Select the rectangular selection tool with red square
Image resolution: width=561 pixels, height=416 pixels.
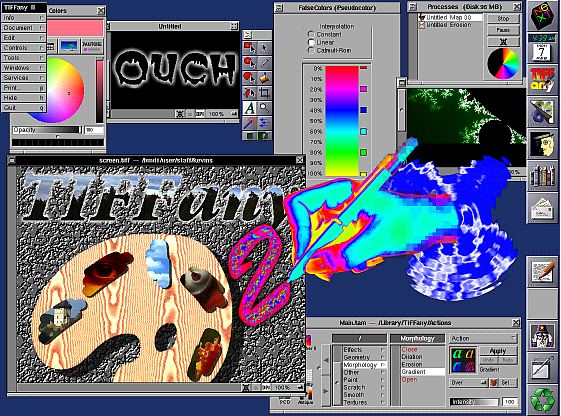click(x=250, y=48)
